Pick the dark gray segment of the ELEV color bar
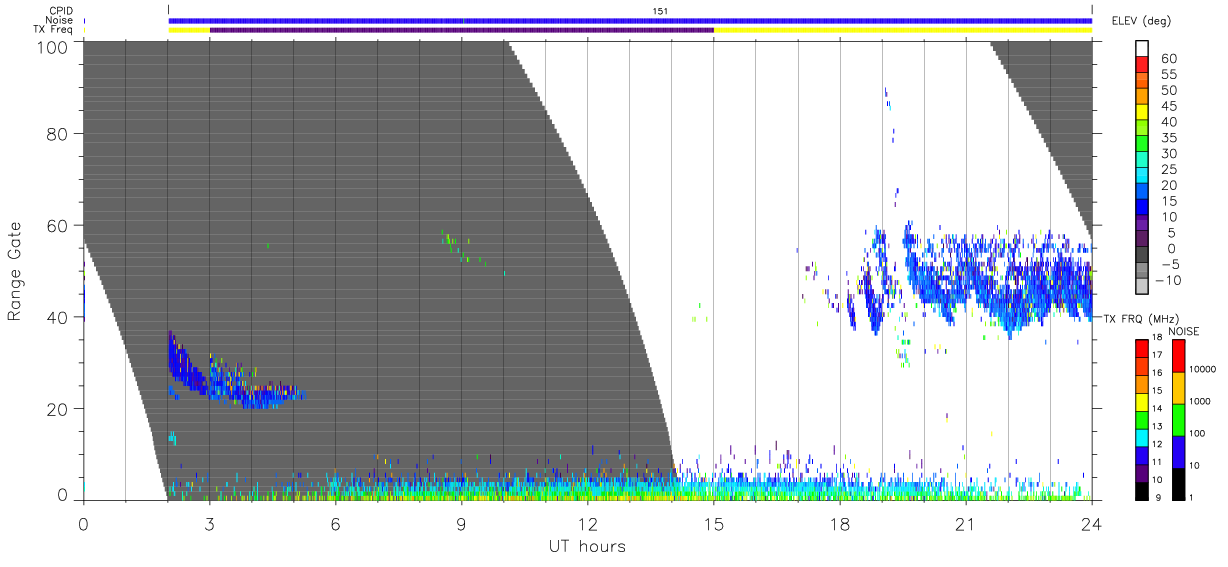The image size is (1228, 567). click(x=1142, y=255)
